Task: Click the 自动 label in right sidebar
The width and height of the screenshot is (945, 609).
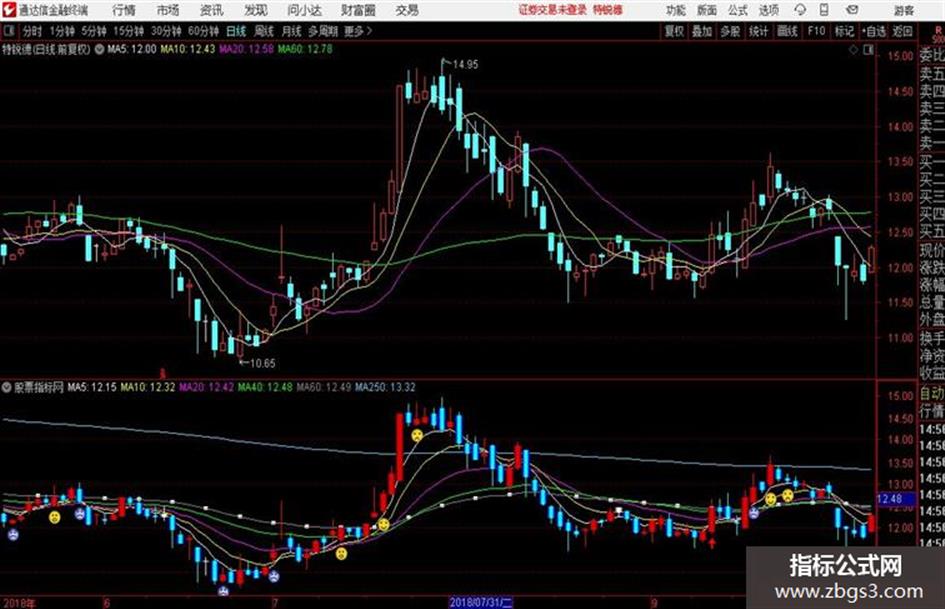Action: [x=932, y=394]
